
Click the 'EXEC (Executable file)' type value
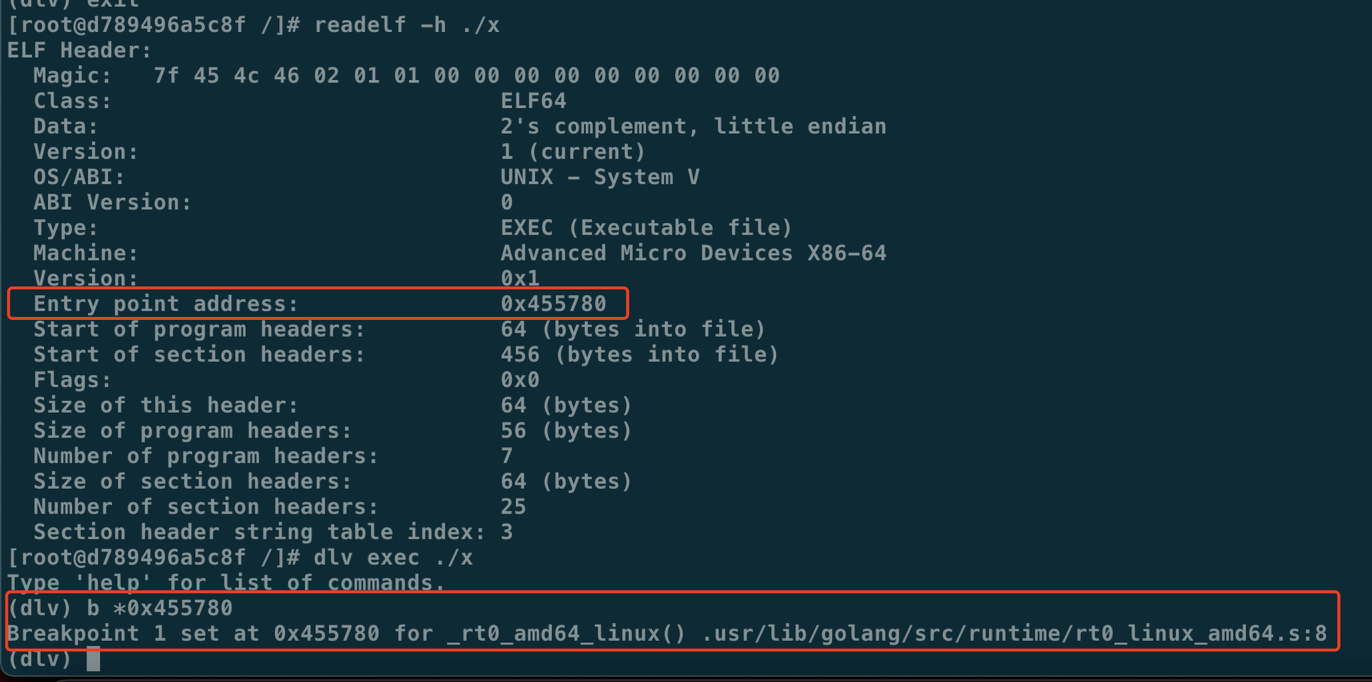pos(646,228)
